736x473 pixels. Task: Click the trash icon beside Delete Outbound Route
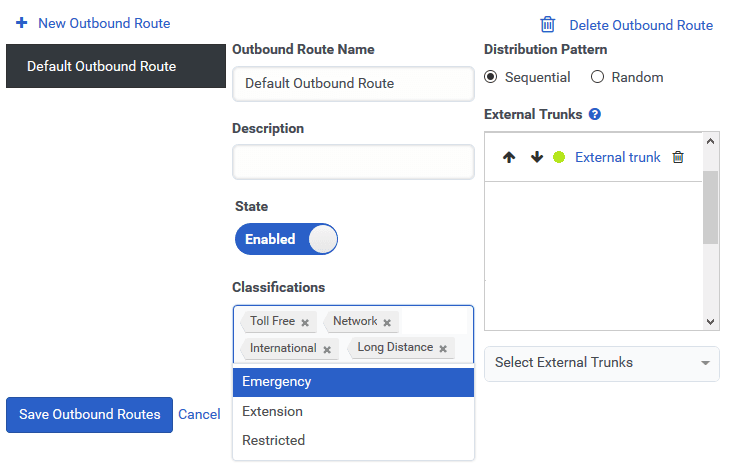(x=548, y=25)
